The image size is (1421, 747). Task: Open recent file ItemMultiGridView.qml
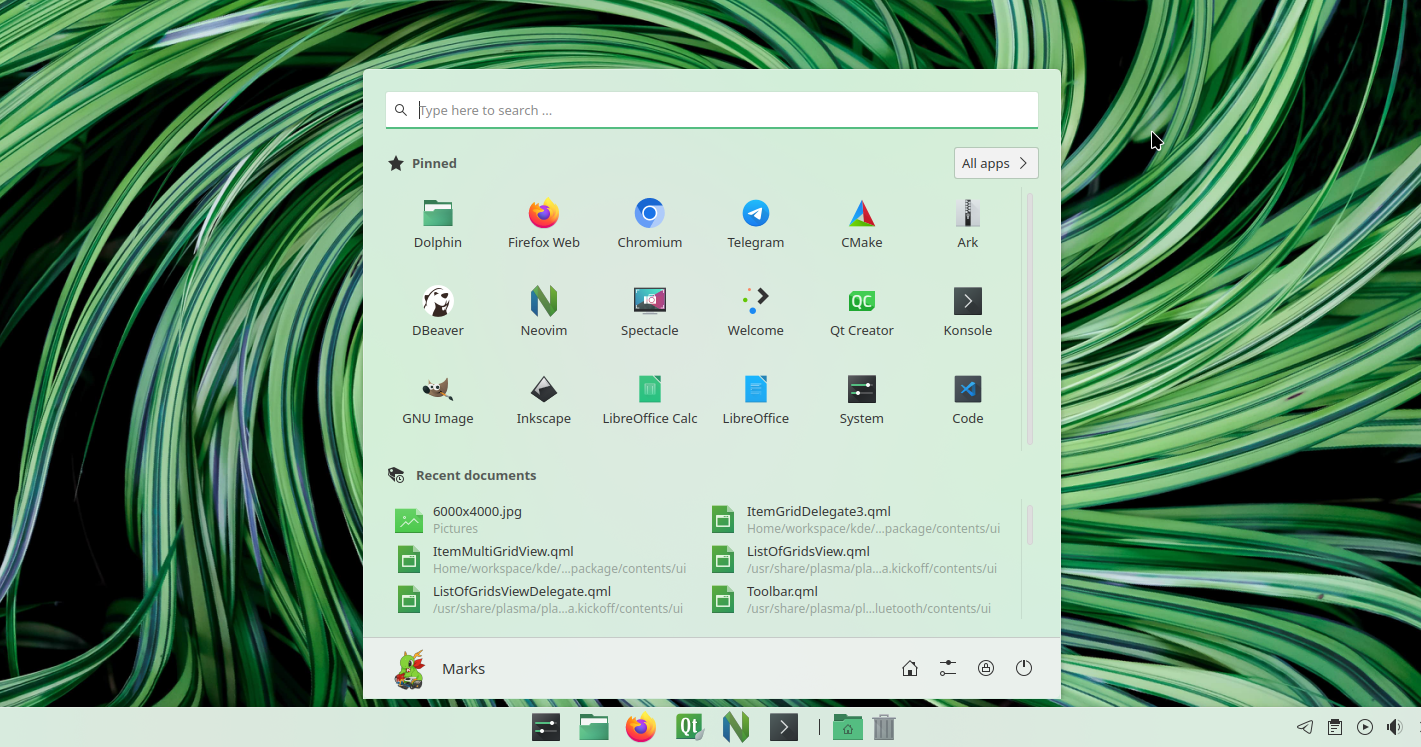click(540, 560)
